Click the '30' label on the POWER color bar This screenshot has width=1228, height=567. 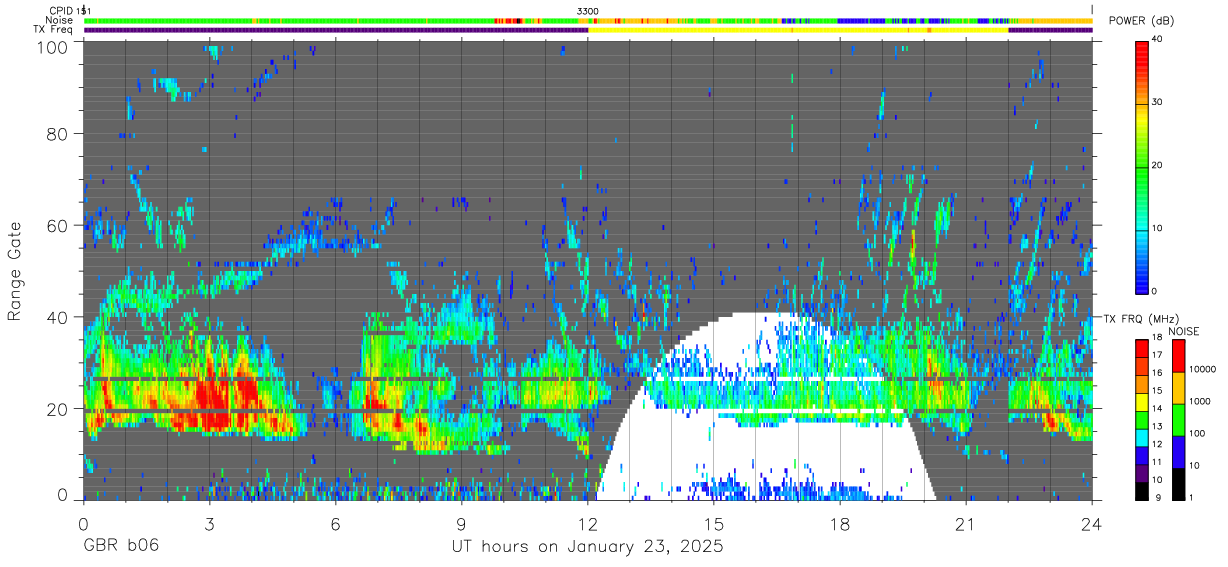1157,102
